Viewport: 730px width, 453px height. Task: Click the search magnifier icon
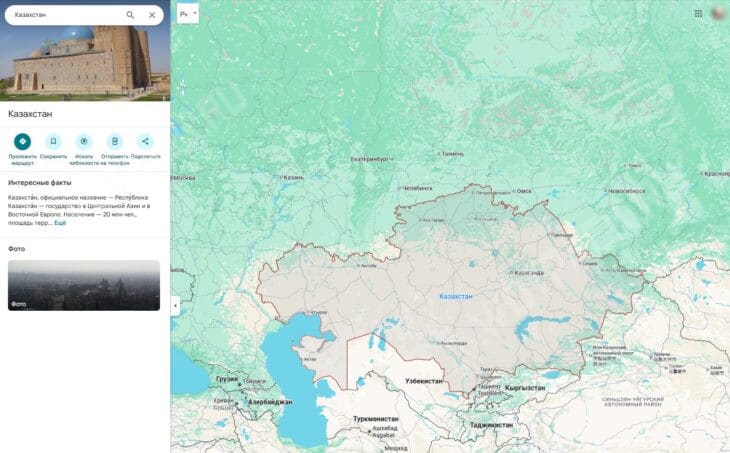(x=130, y=15)
